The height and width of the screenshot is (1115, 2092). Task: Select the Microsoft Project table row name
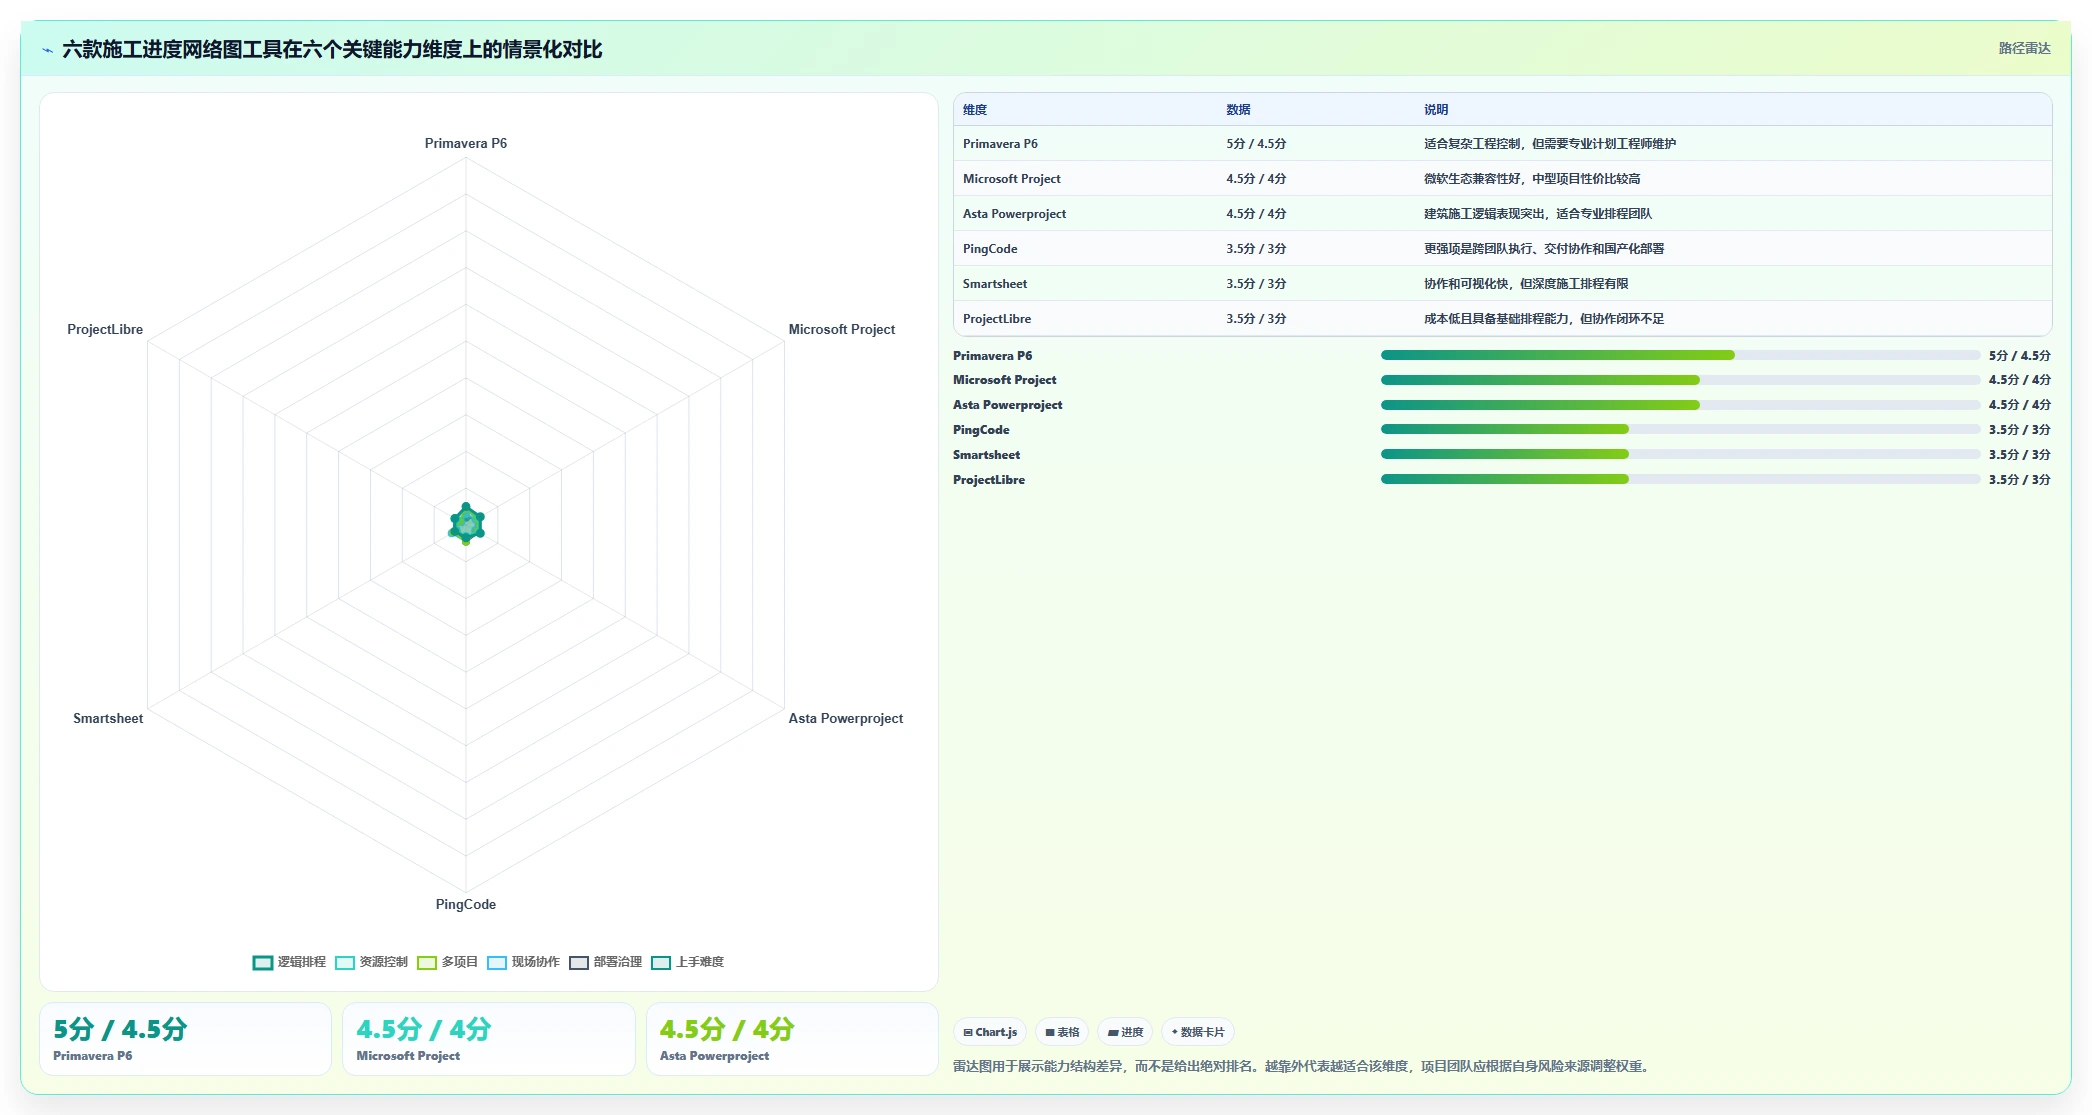click(x=1011, y=179)
